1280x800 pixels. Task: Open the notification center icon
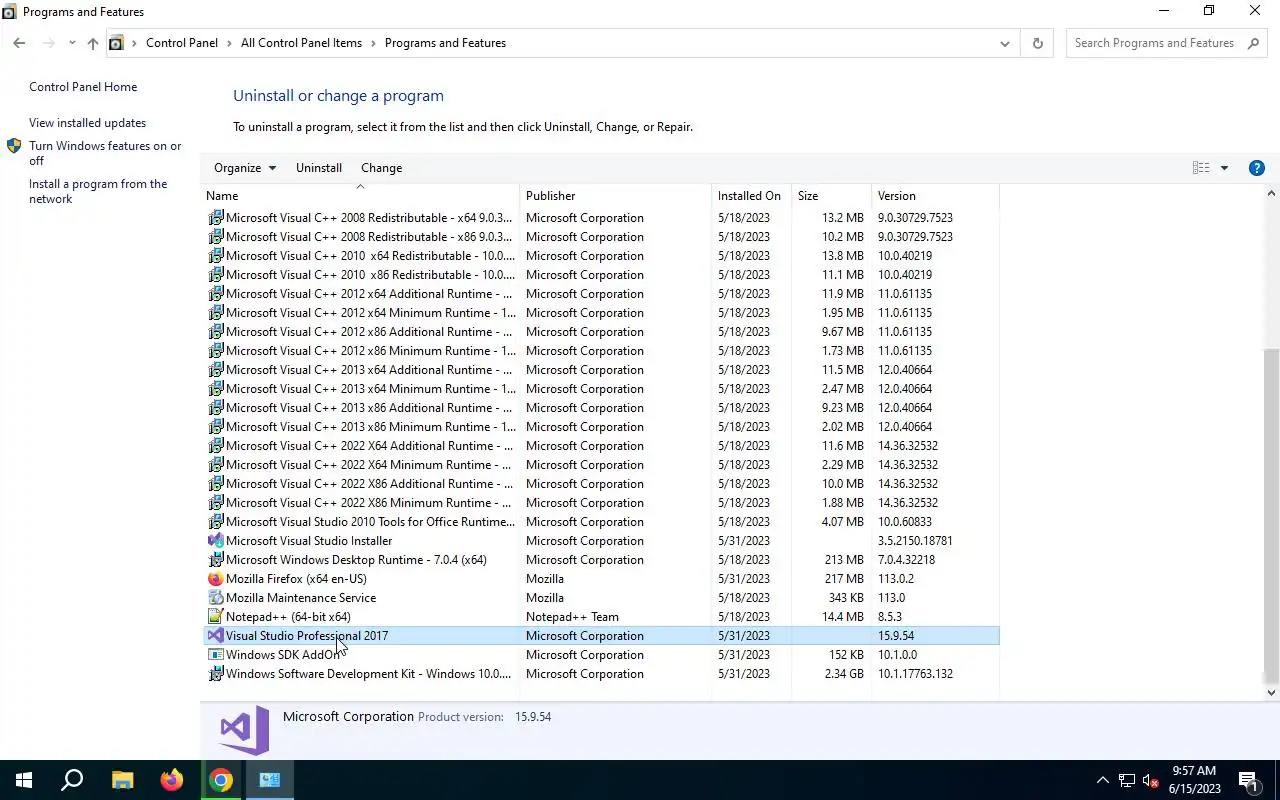1248,780
